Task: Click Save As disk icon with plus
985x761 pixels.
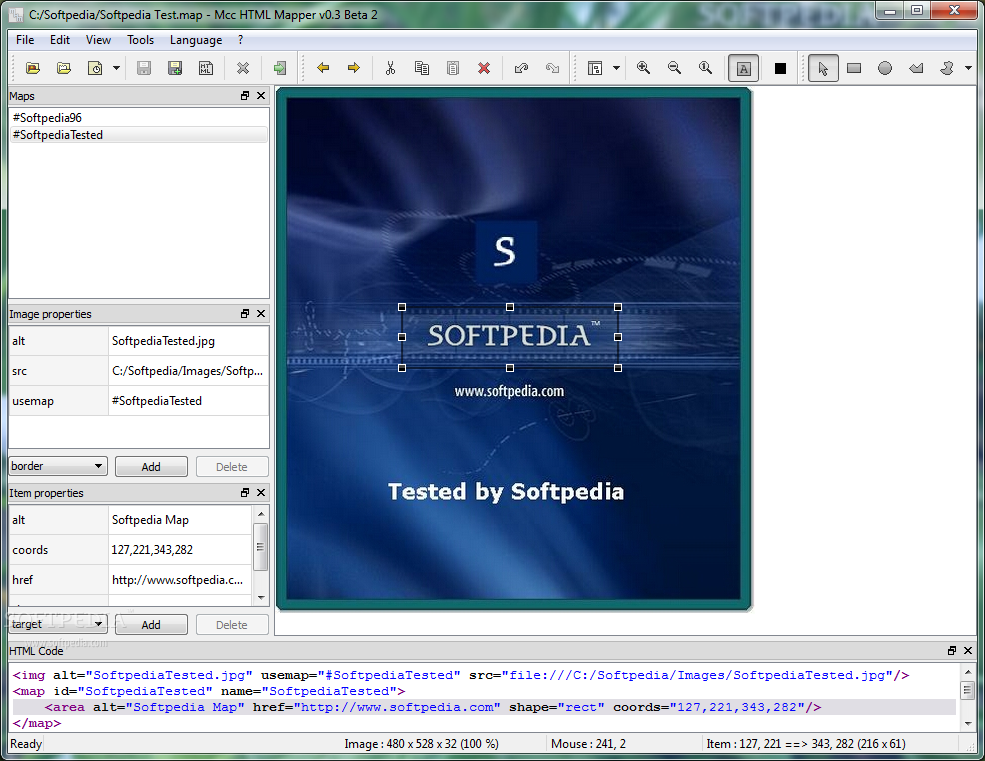Action: 175,68
